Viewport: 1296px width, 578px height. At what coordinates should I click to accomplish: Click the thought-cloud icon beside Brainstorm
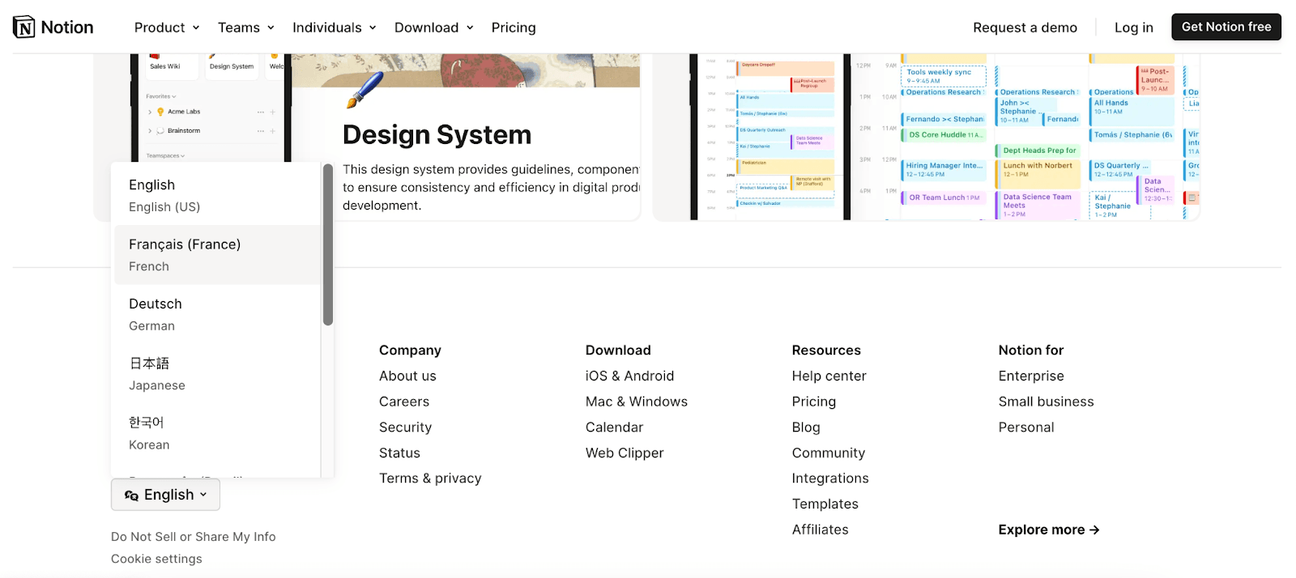click(x=160, y=131)
